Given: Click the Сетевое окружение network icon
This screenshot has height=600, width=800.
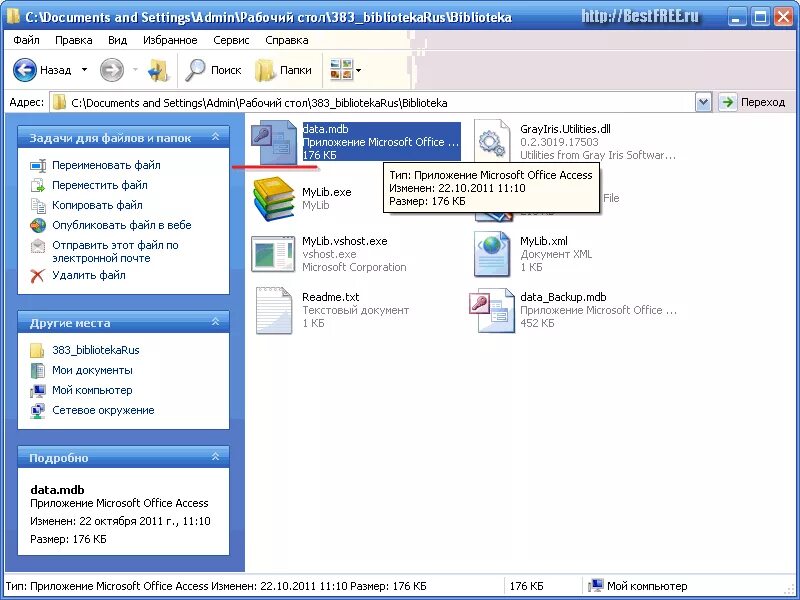Looking at the screenshot, I should click(x=37, y=410).
